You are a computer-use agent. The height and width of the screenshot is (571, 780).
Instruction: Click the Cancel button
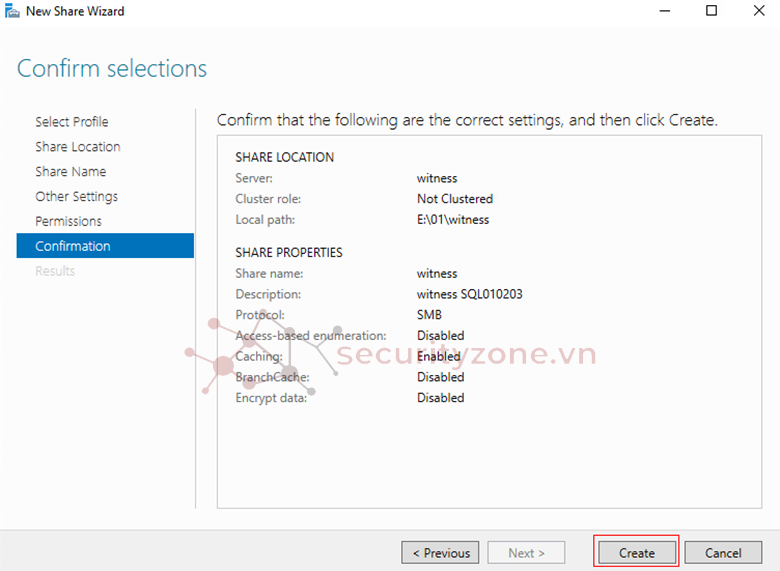pyautogui.click(x=723, y=553)
